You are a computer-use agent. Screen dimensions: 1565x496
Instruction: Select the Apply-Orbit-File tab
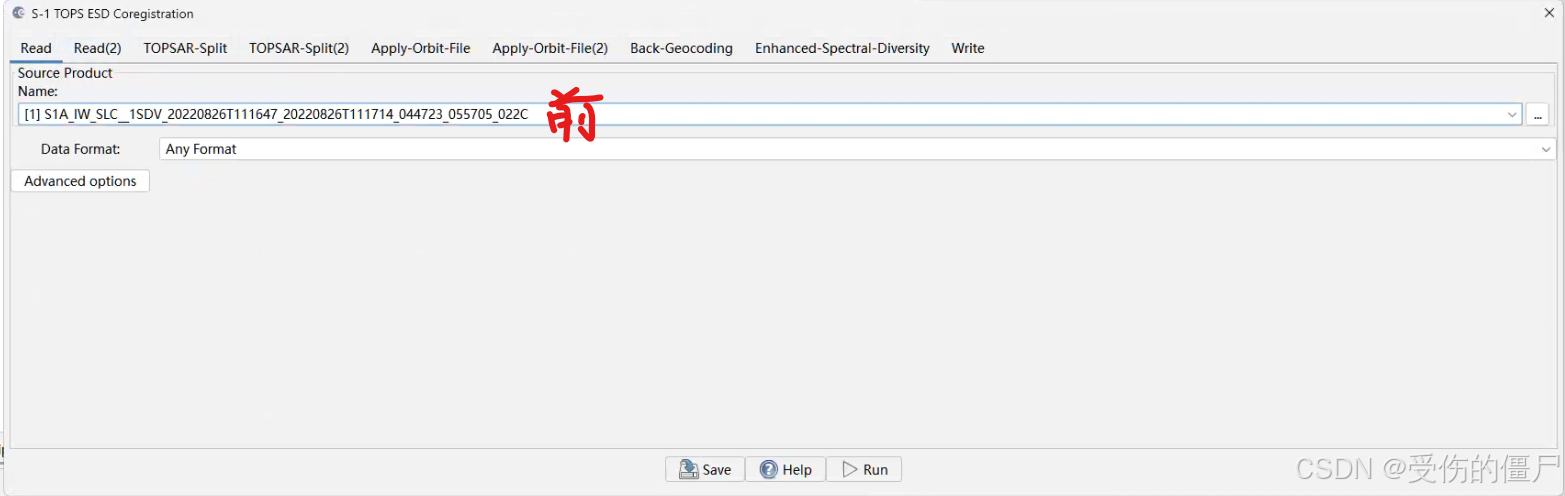[420, 48]
